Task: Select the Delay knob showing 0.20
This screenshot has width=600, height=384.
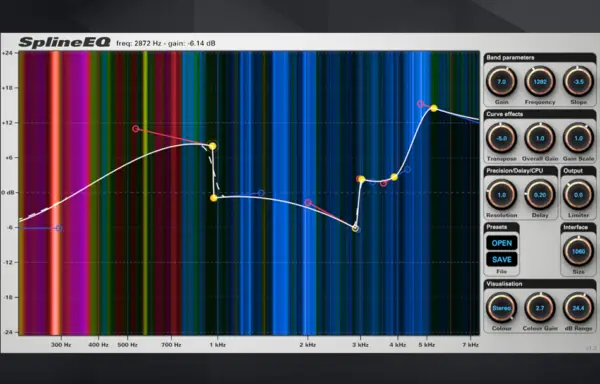Action: click(x=540, y=195)
